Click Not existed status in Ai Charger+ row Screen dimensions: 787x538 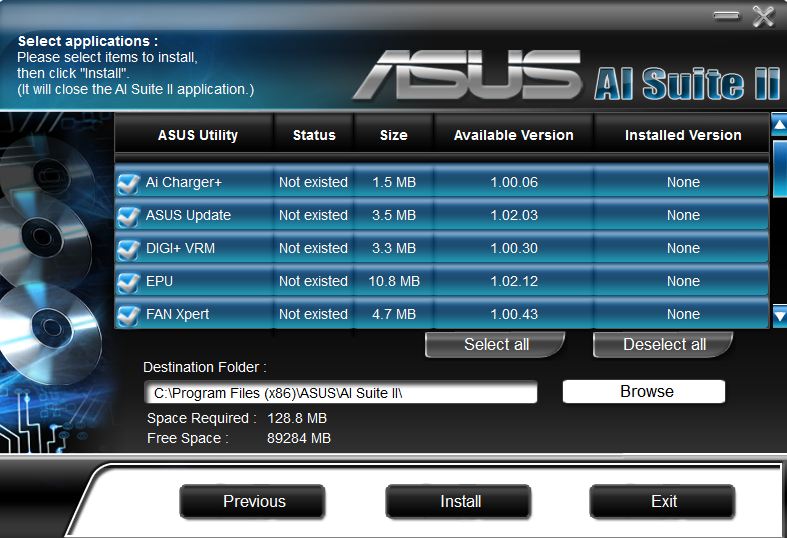[313, 182]
